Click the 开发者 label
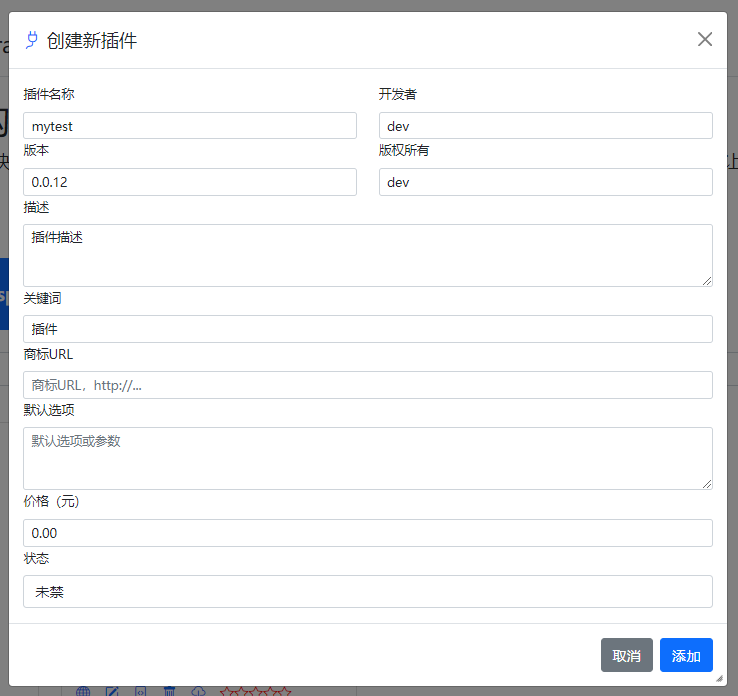Viewport: 738px width, 696px height. (x=398, y=94)
